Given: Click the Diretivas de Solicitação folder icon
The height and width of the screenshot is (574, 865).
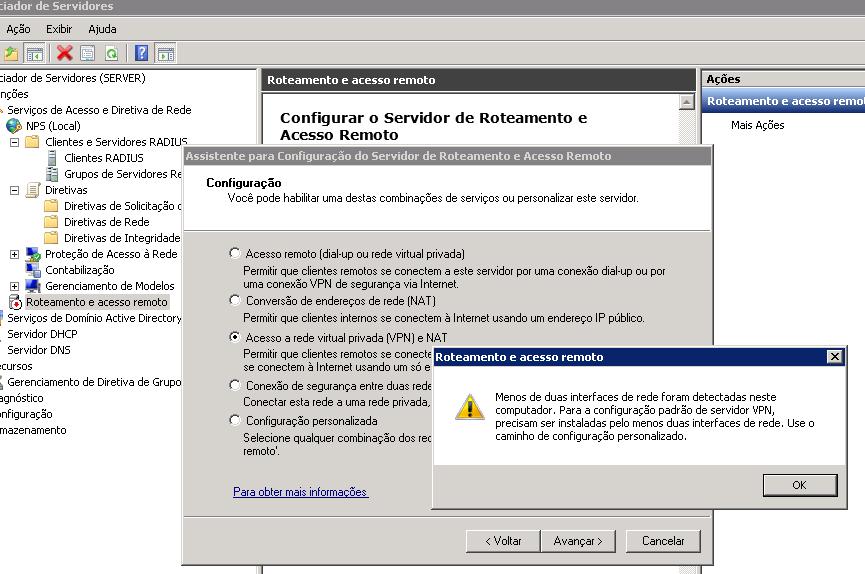Looking at the screenshot, I should (x=51, y=206).
